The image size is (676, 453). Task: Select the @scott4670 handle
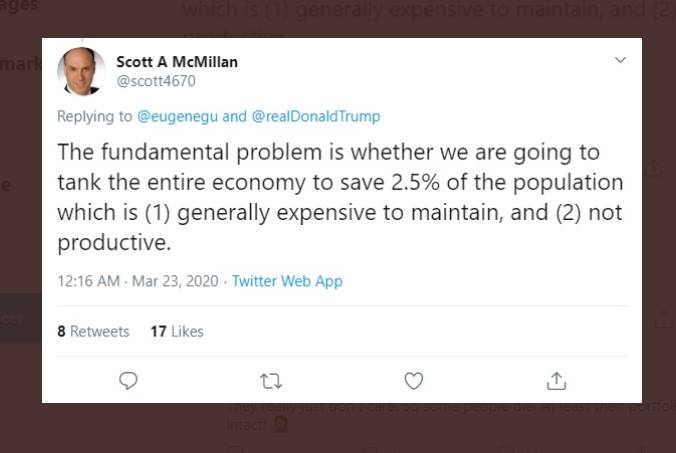(x=156, y=81)
